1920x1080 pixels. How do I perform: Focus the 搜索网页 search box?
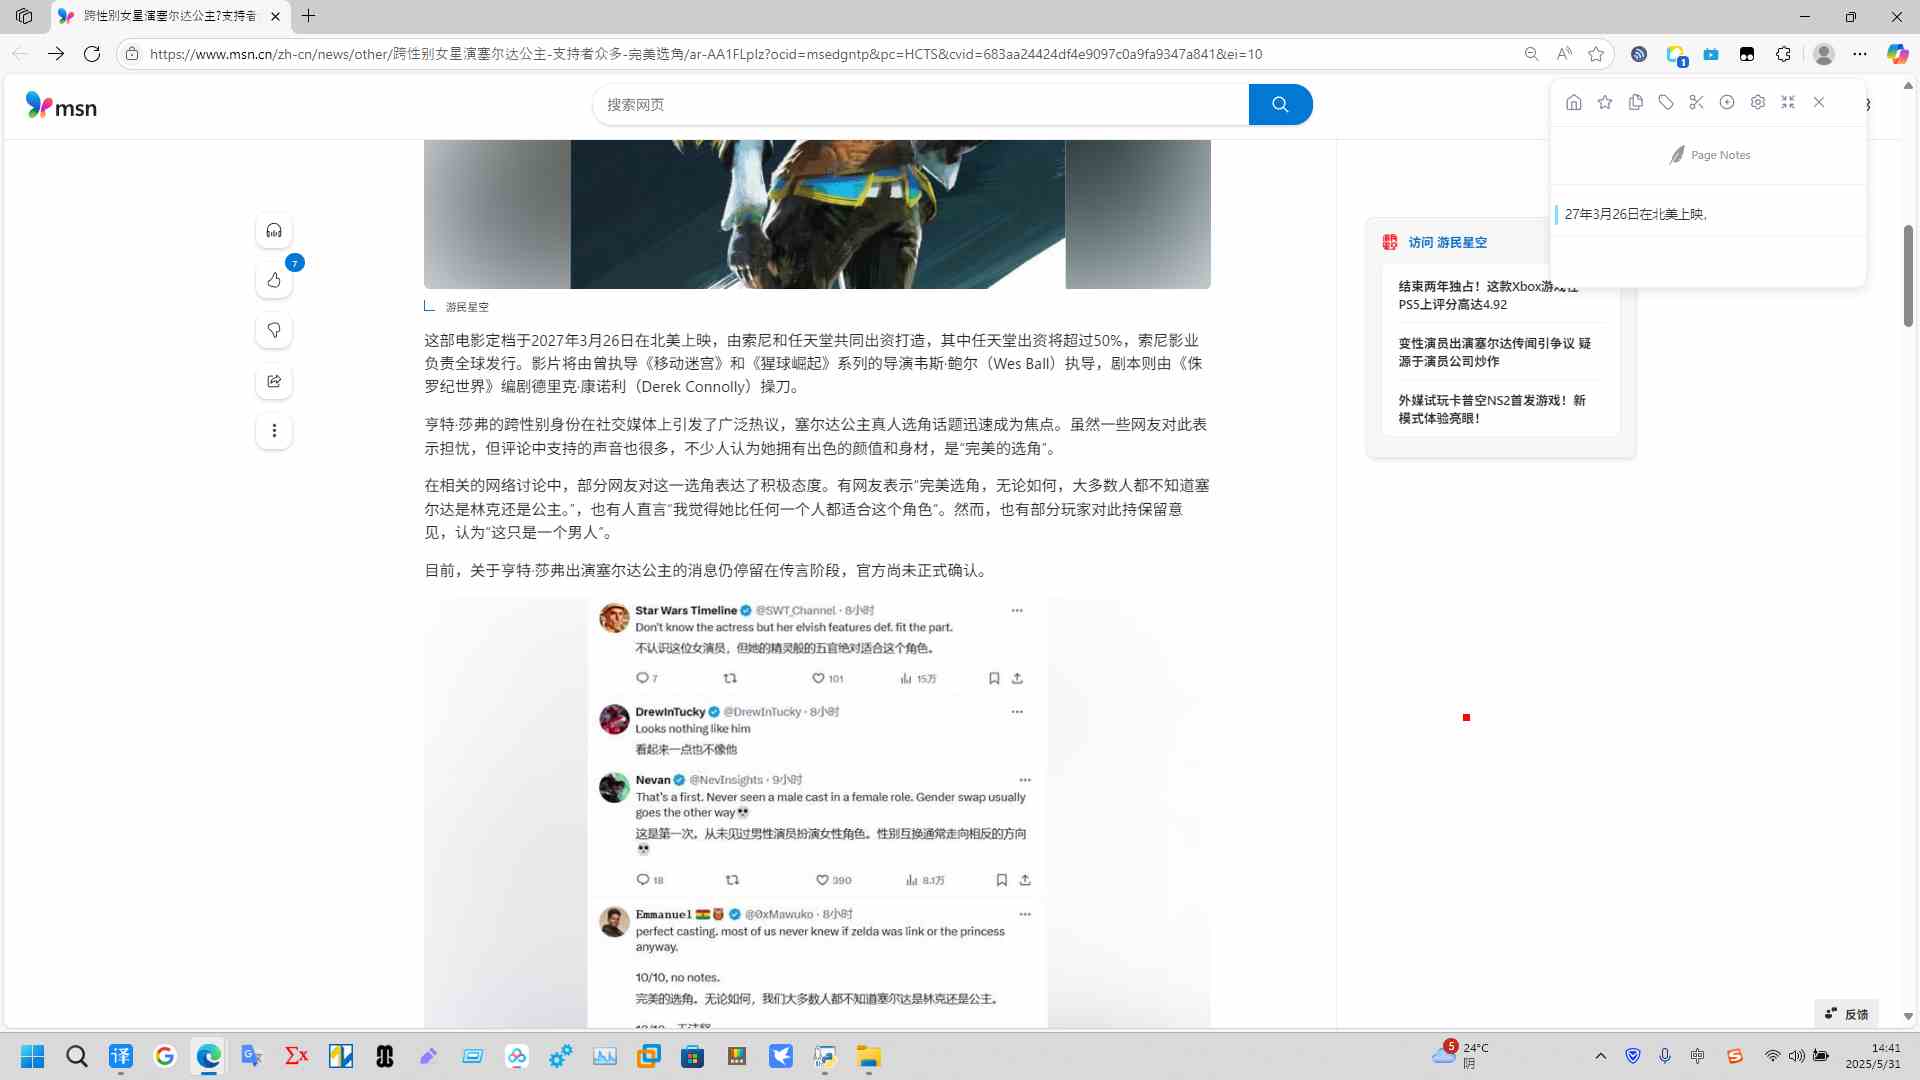pos(920,104)
